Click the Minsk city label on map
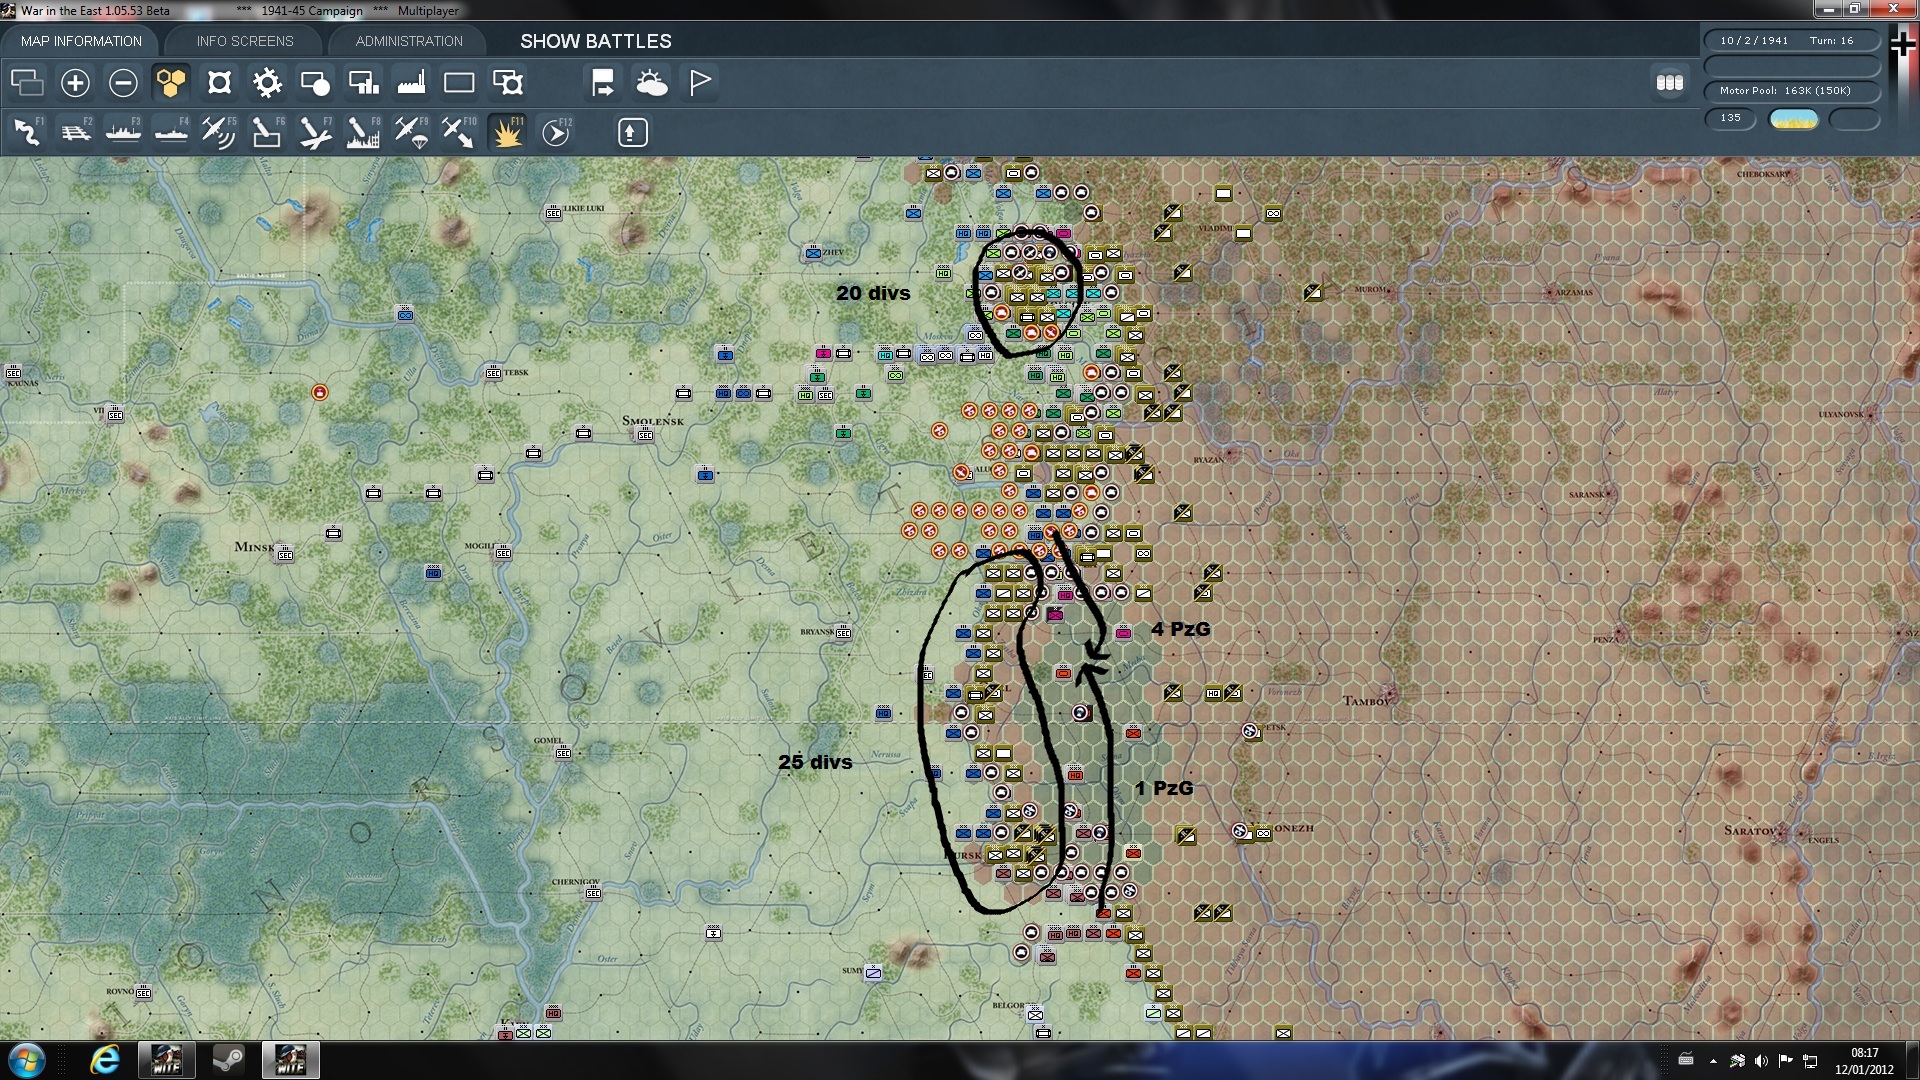 coord(254,547)
